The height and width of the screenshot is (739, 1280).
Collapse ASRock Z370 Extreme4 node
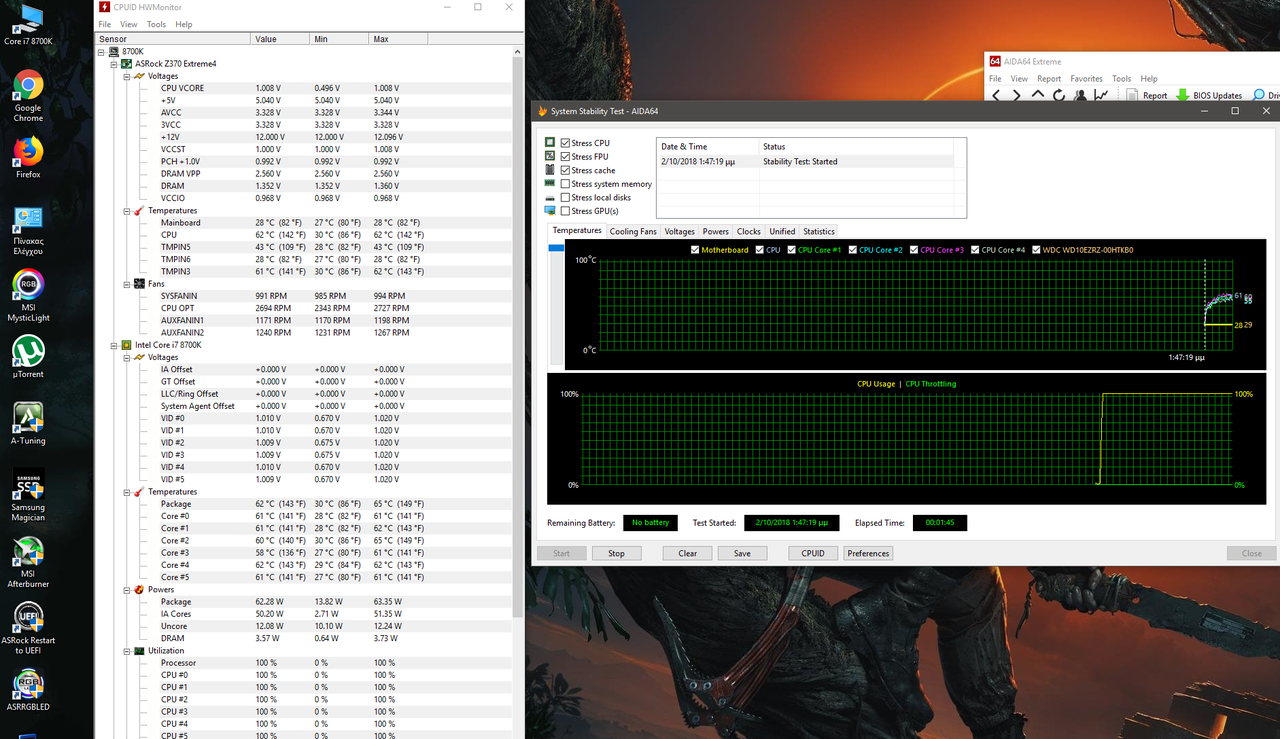point(115,63)
